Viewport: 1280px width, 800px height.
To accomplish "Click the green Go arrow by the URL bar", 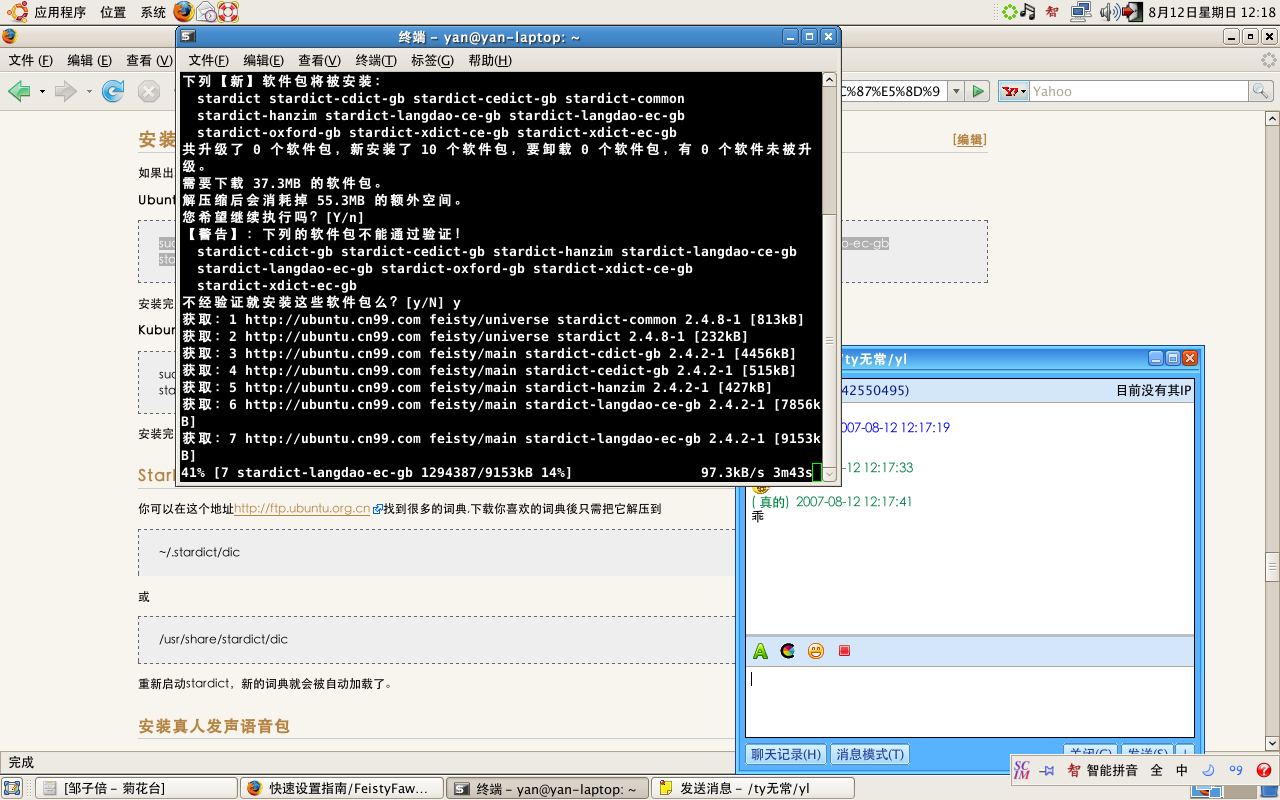I will 979,91.
